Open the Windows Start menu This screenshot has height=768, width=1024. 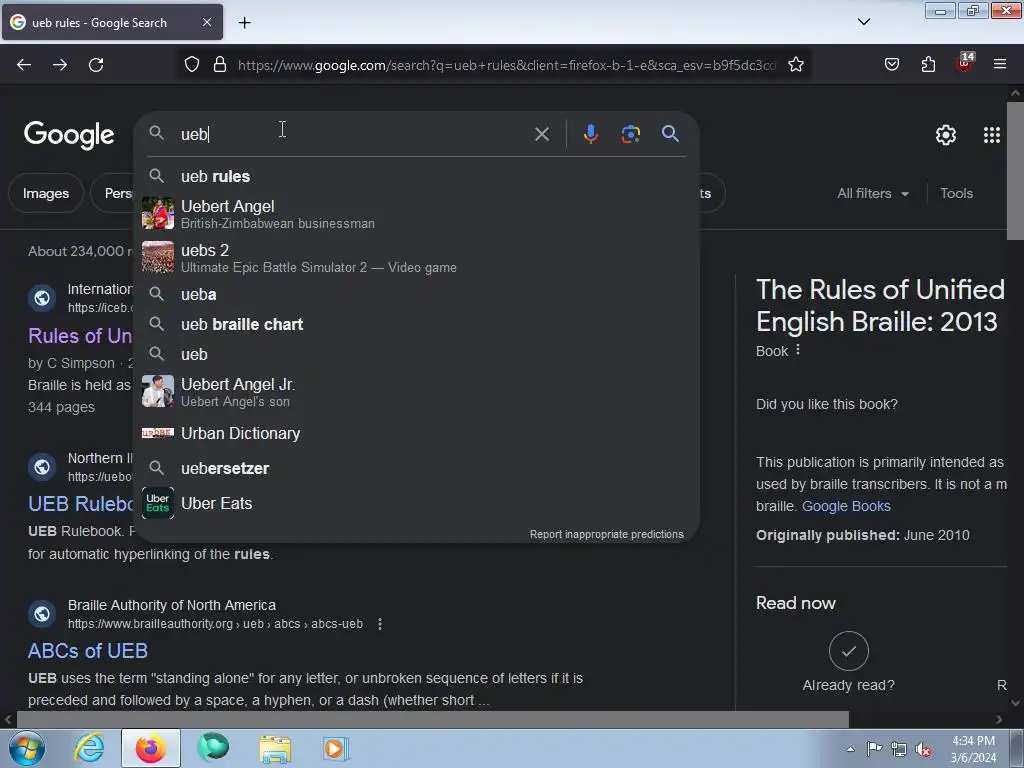point(27,748)
